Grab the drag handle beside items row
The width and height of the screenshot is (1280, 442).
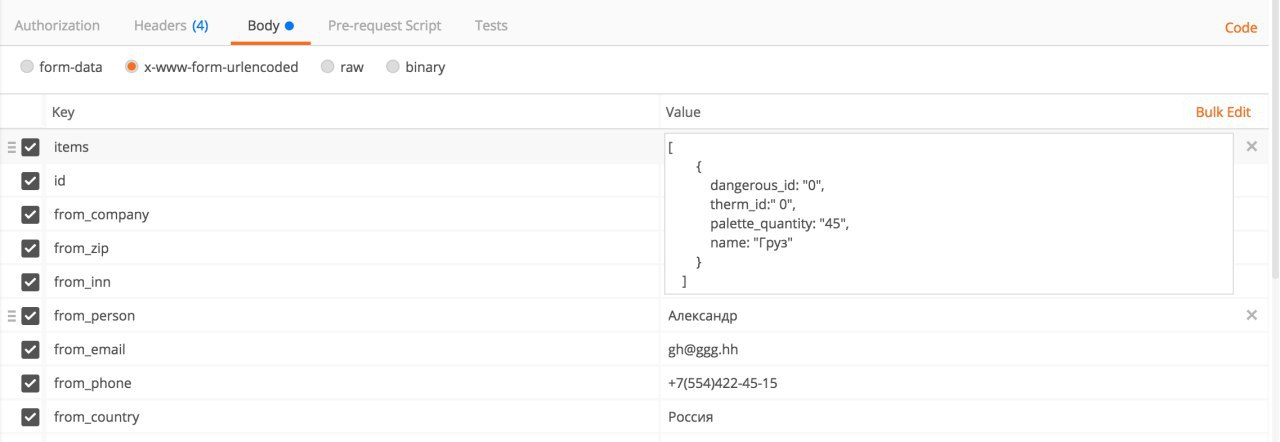coord(11,147)
